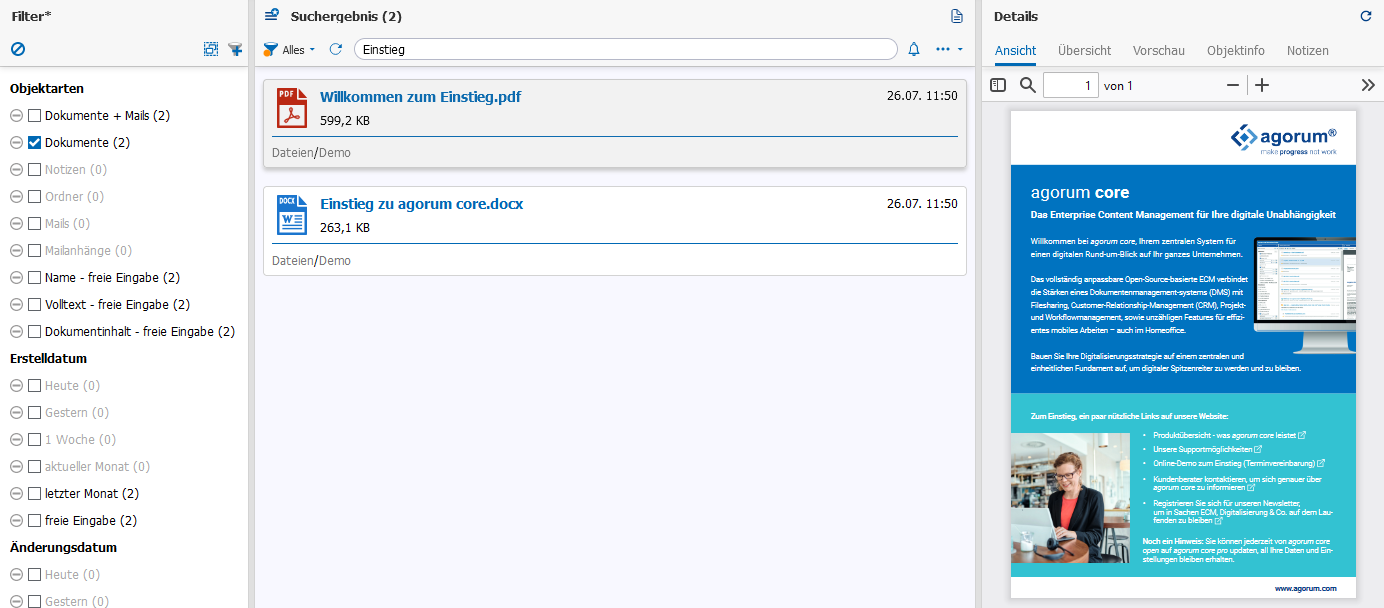
Task: Click the minus icon beside freie Eingabe (2)
Action: 17,521
